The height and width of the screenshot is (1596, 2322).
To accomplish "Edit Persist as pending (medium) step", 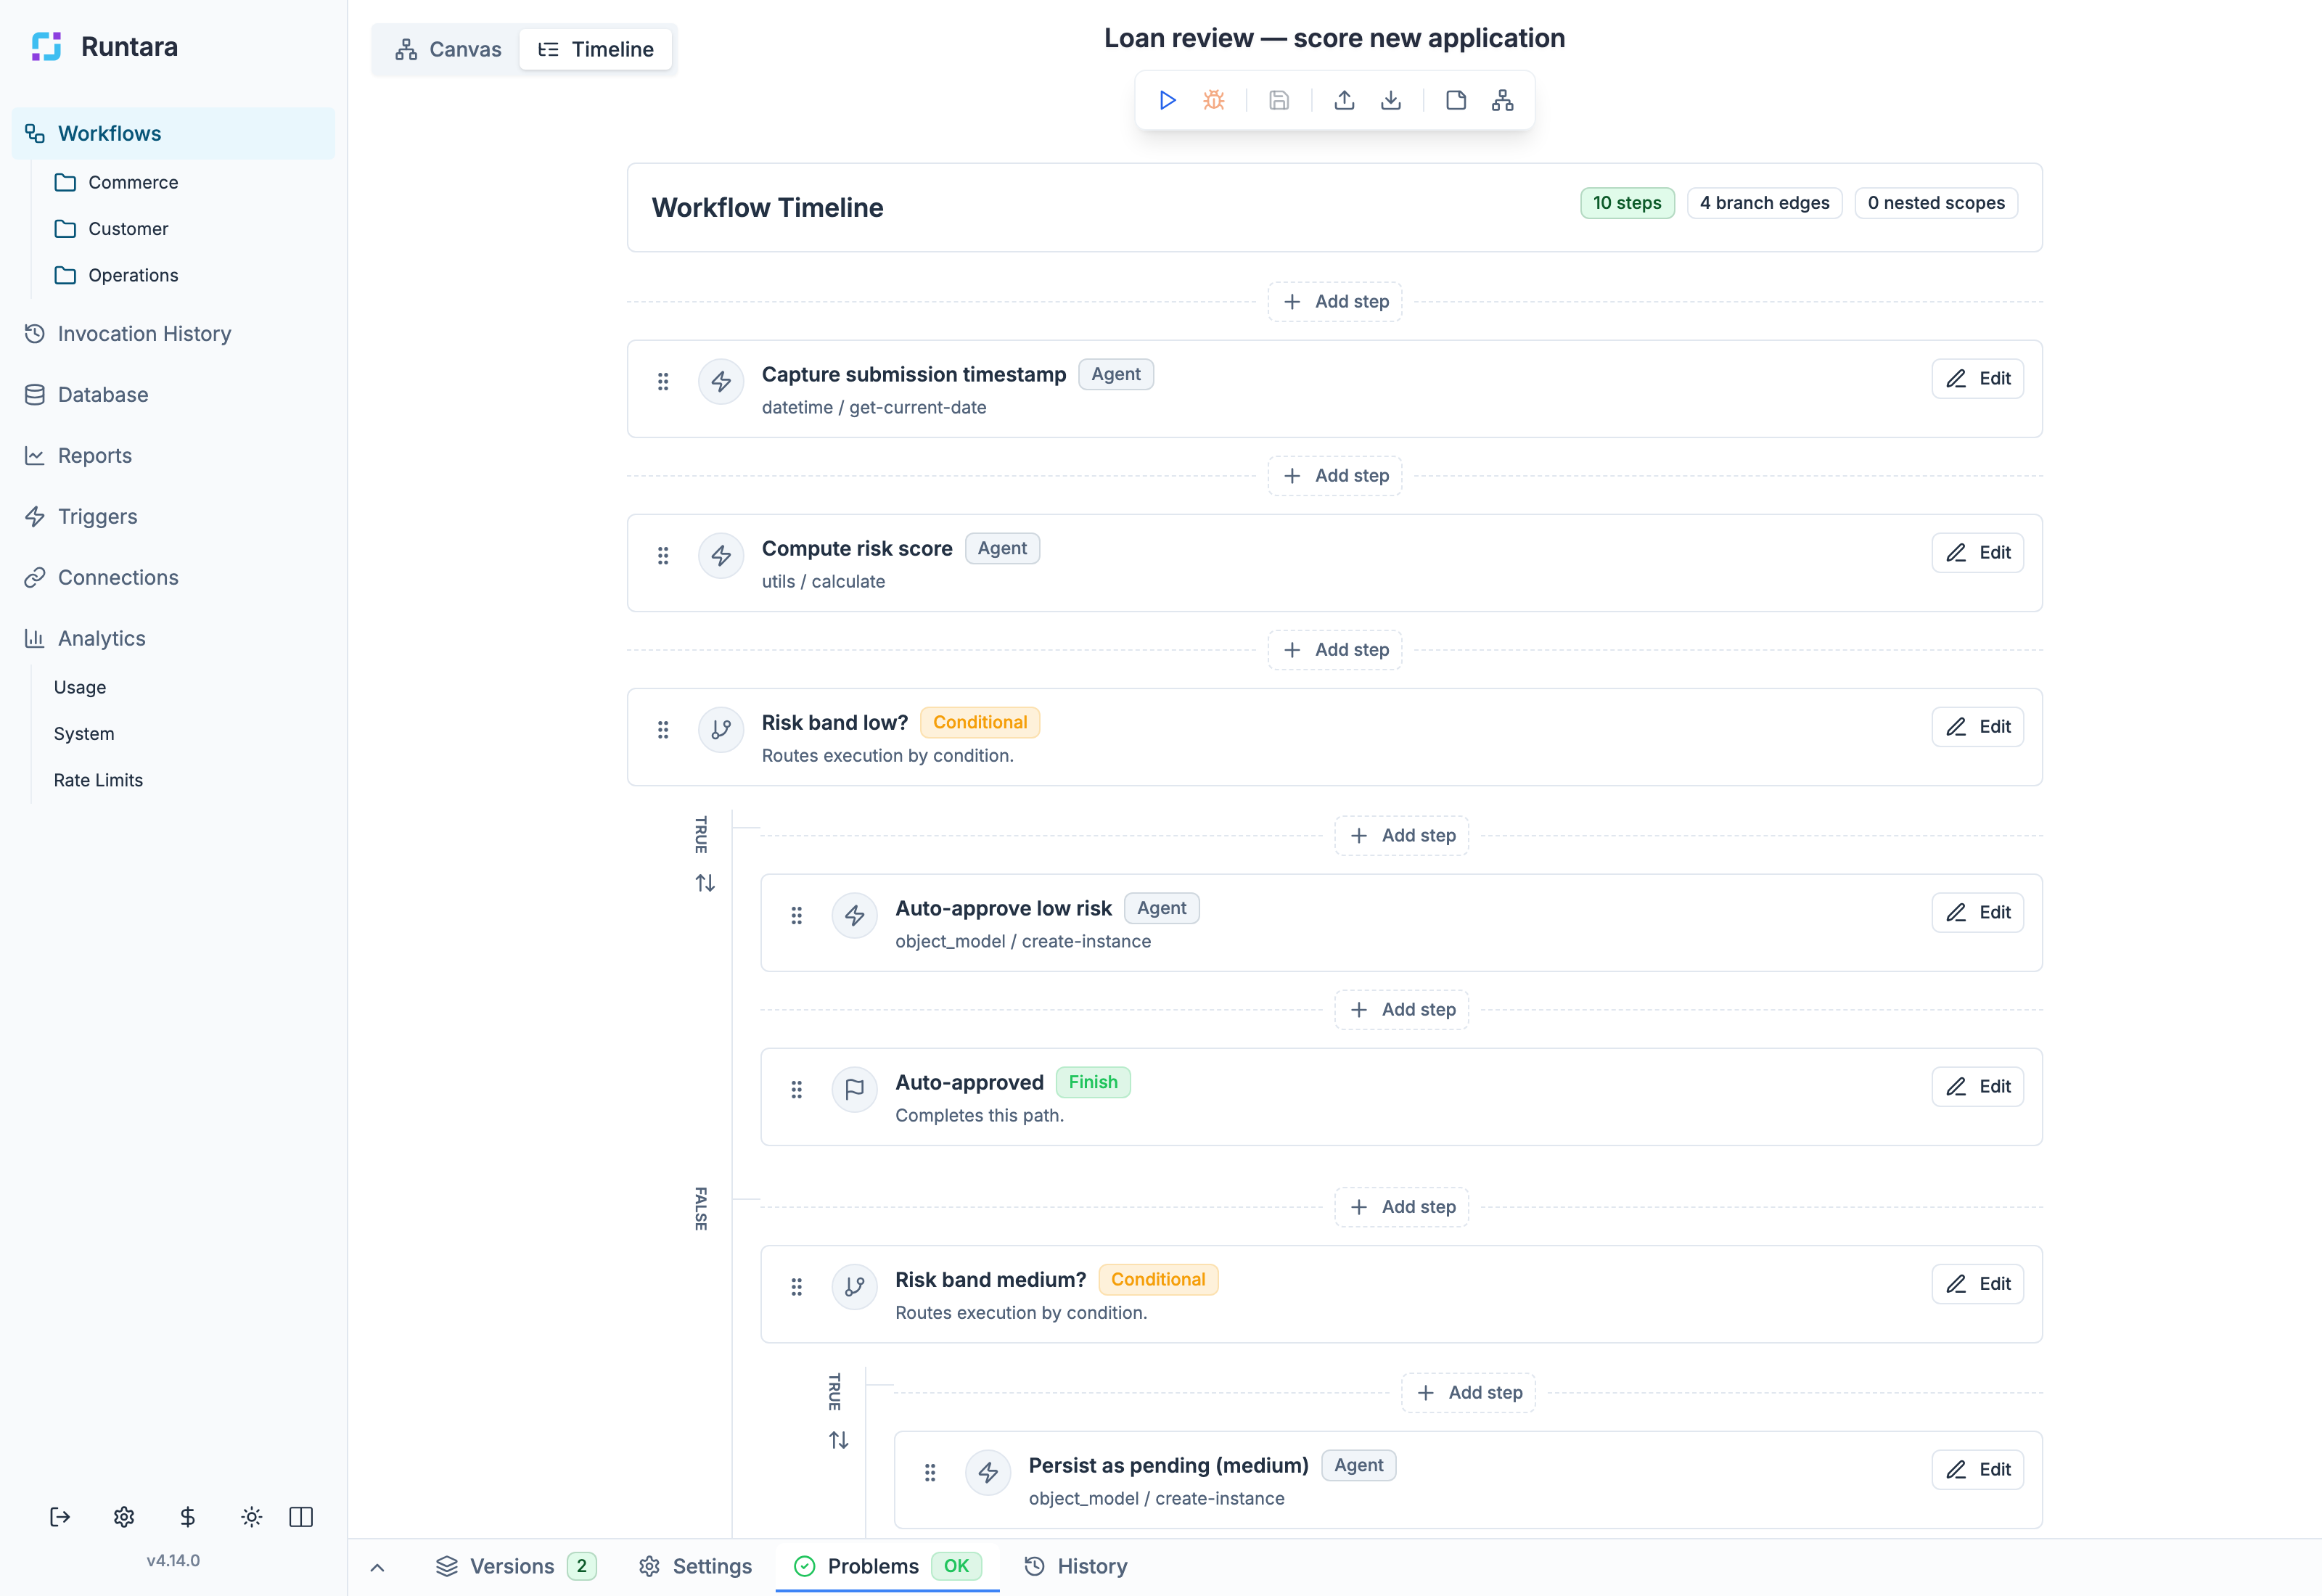I will (1977, 1469).
